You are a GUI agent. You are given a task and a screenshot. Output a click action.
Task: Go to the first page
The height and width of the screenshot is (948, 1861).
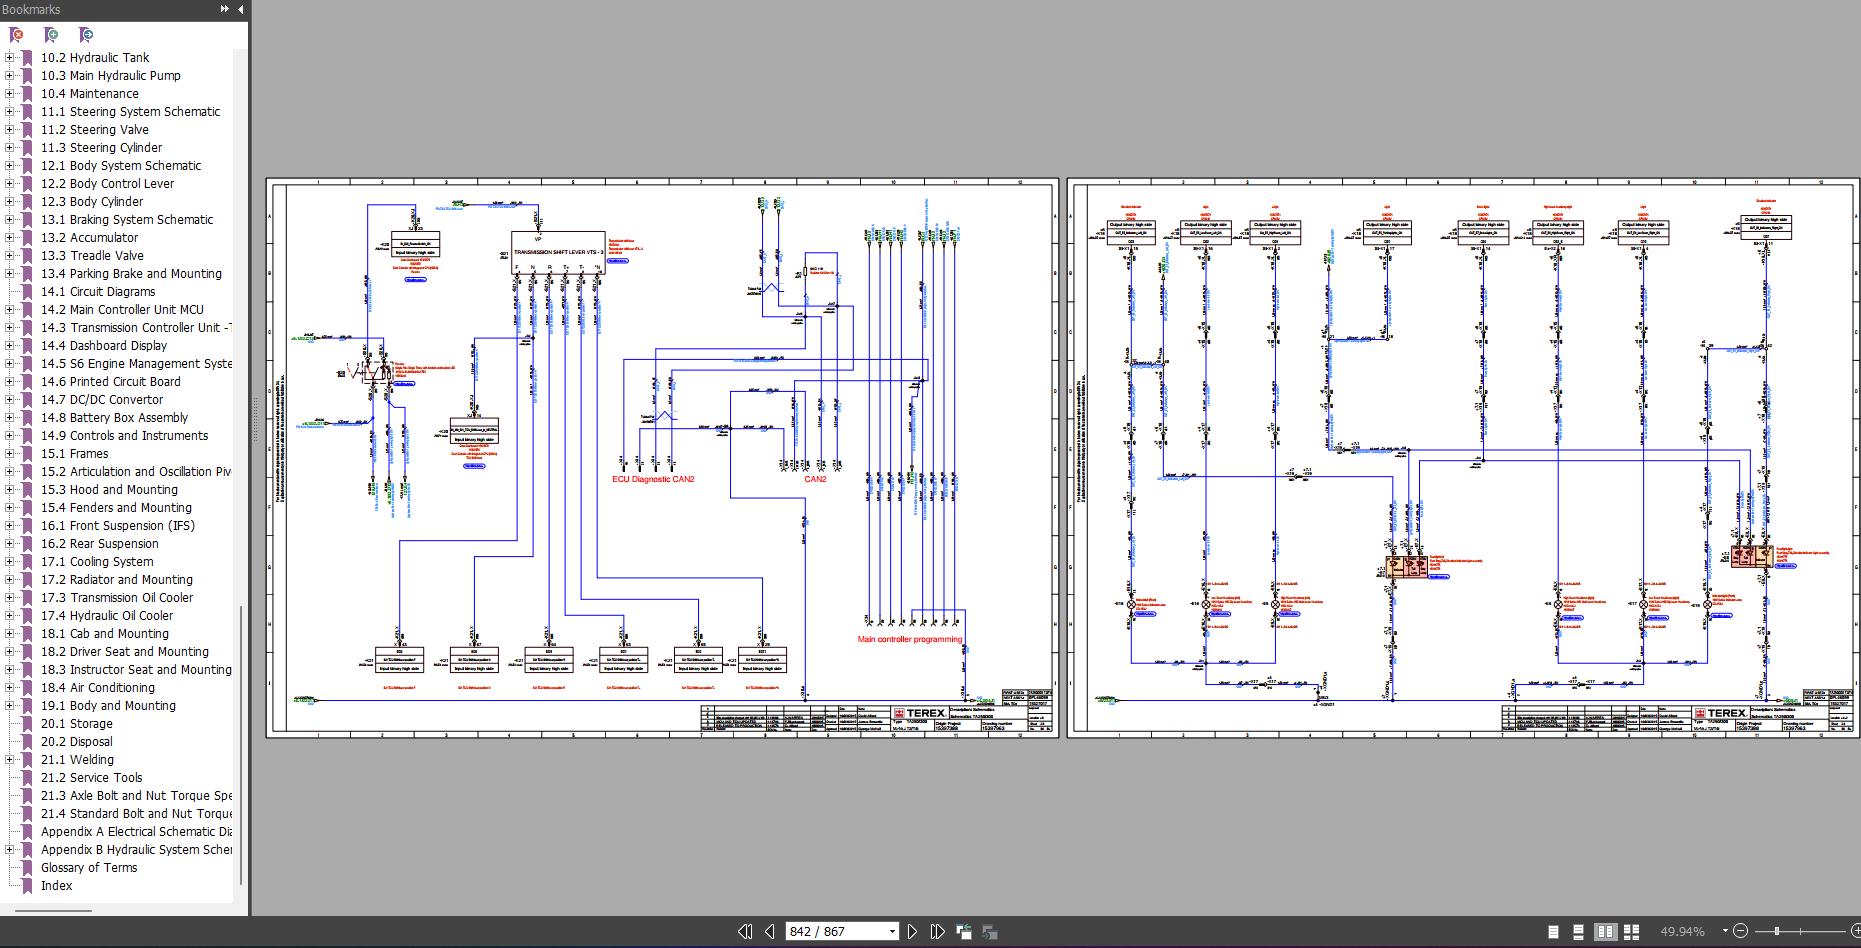[x=745, y=931]
